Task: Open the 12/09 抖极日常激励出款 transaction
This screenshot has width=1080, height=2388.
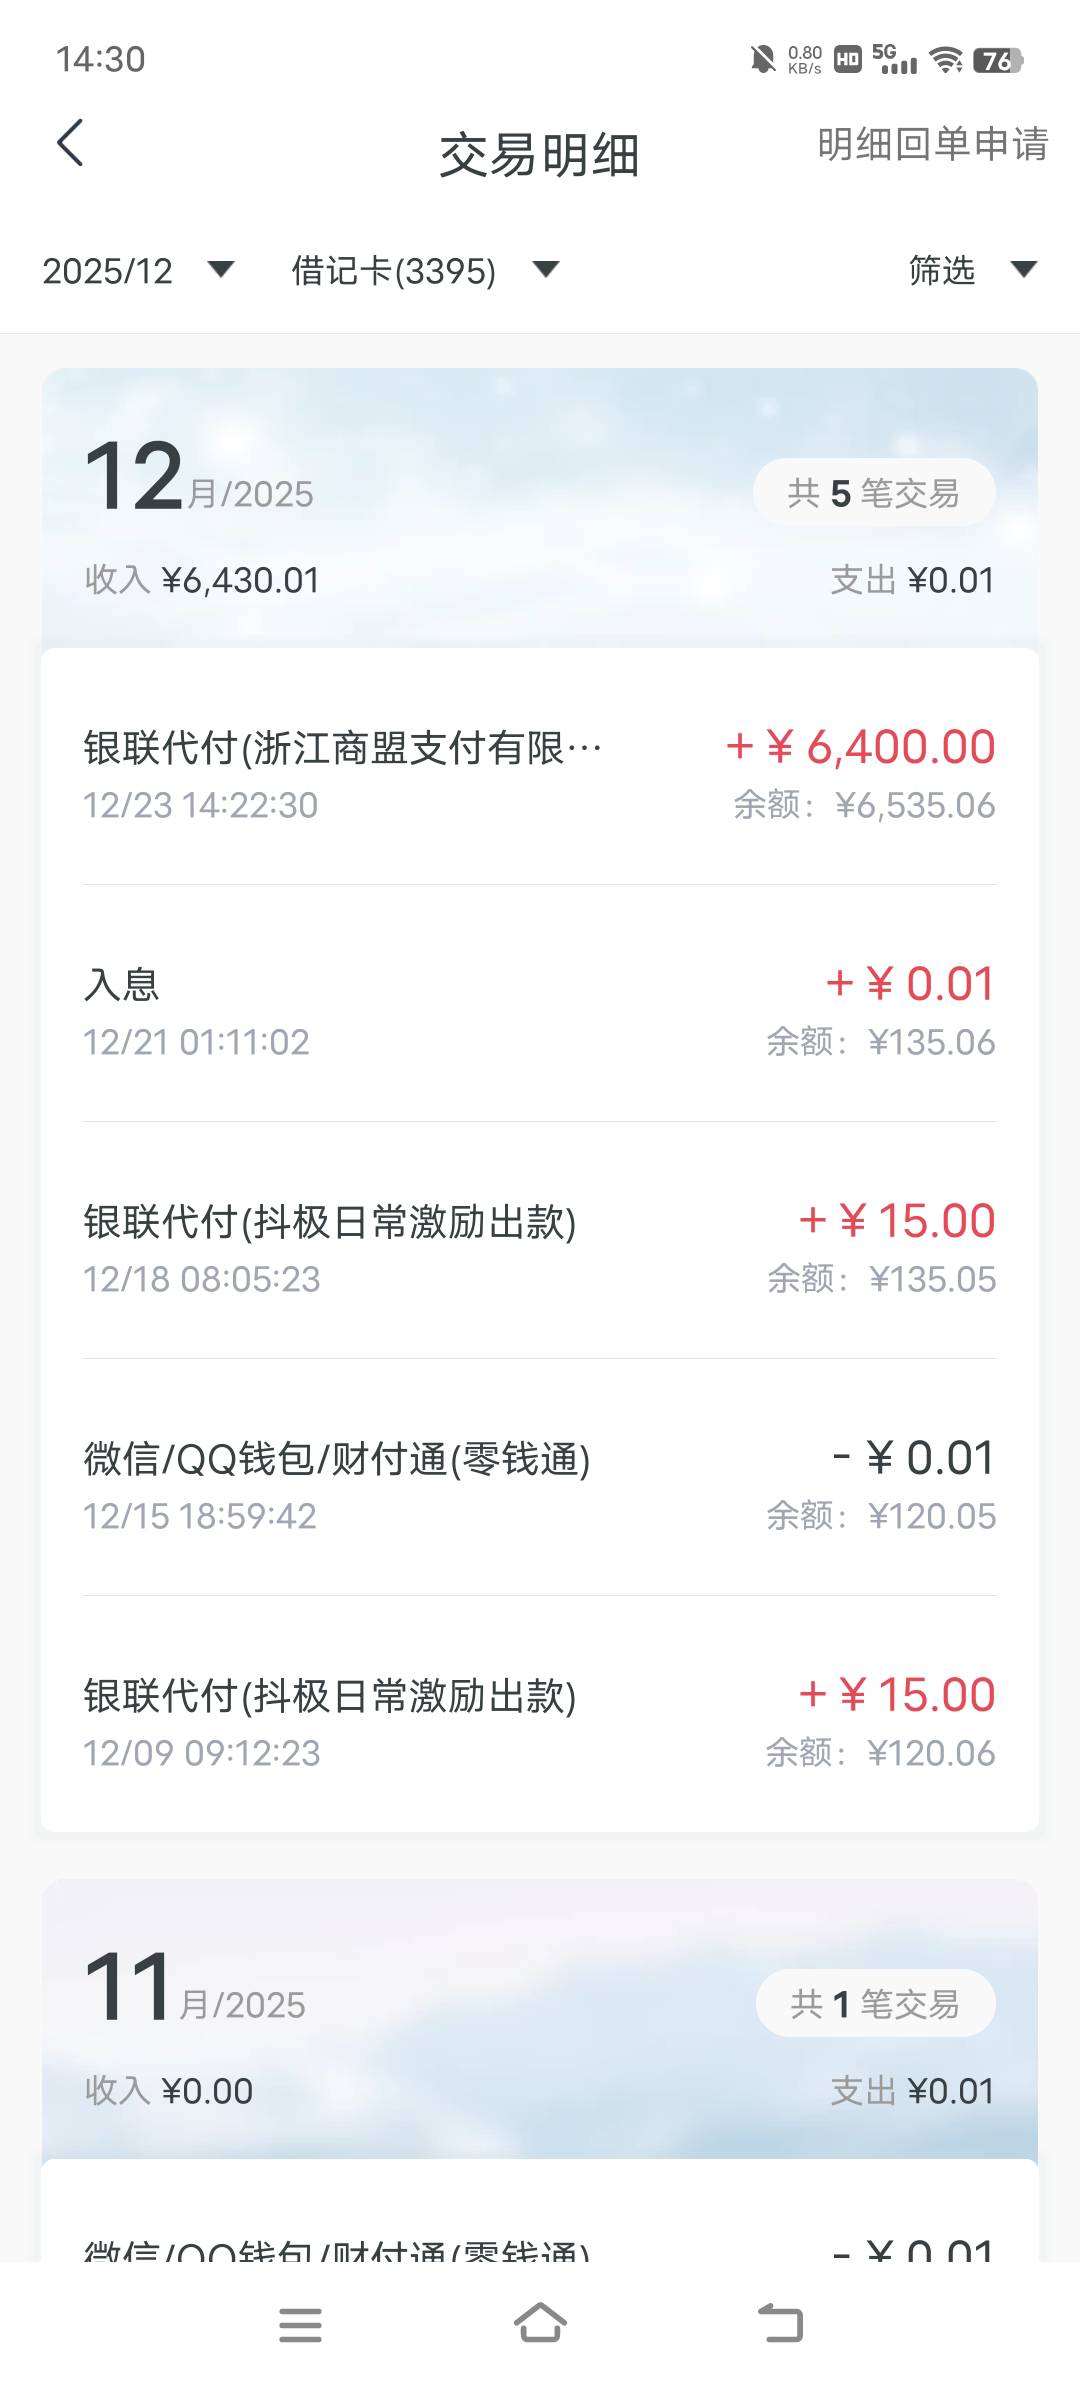Action: [x=540, y=1722]
